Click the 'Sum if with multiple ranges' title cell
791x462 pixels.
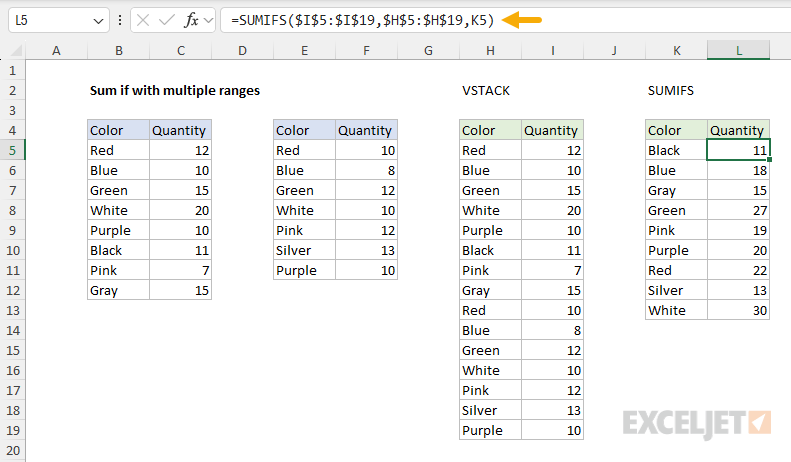[x=175, y=91]
